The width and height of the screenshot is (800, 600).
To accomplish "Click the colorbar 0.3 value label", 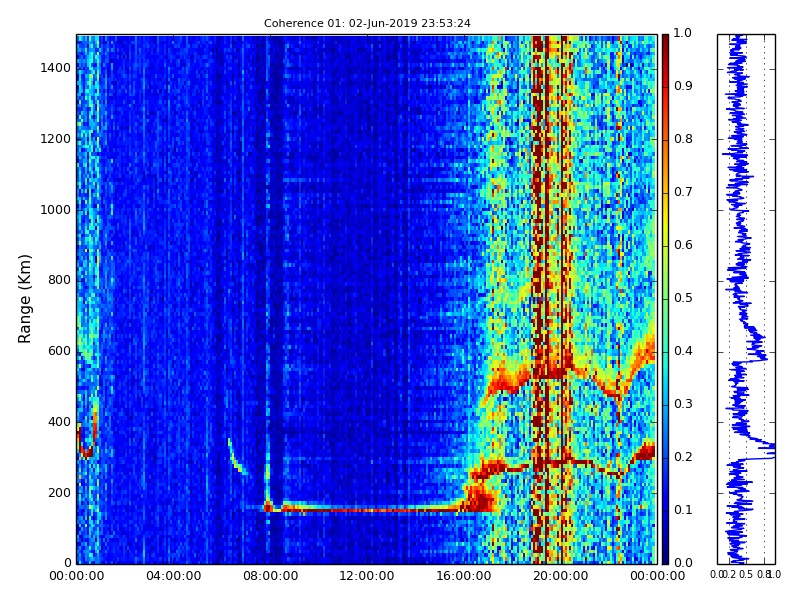I will (x=683, y=404).
